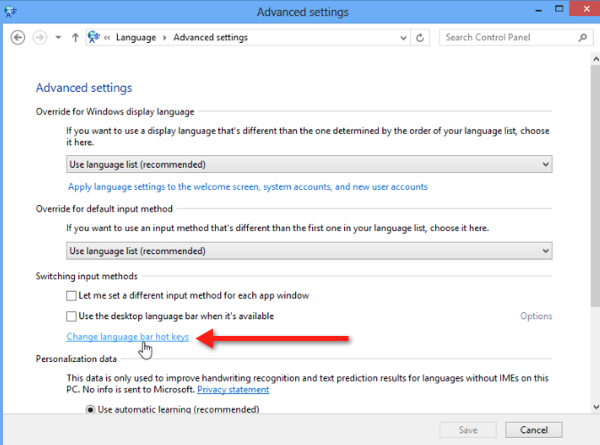Image resolution: width=600 pixels, height=445 pixels.
Task: Click the vertical scrollbar down arrow
Action: point(596,407)
